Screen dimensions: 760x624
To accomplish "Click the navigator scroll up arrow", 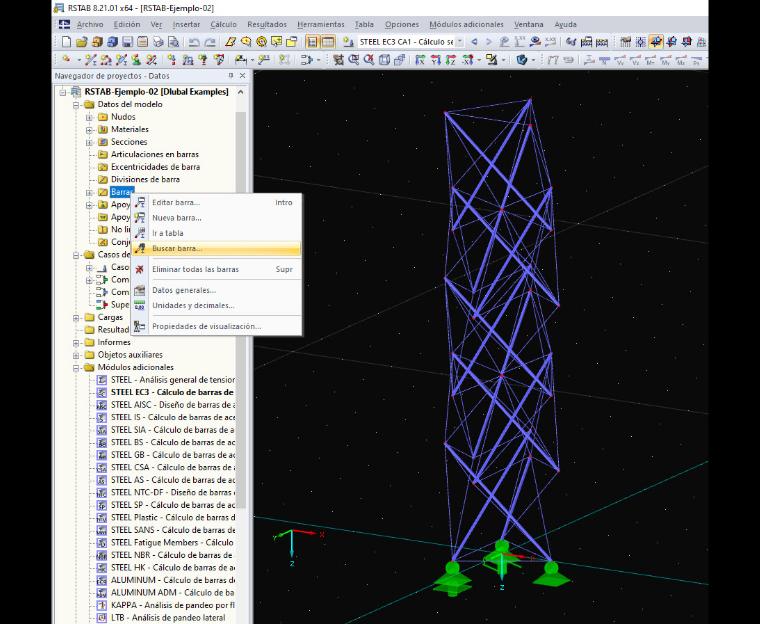I will point(241,92).
